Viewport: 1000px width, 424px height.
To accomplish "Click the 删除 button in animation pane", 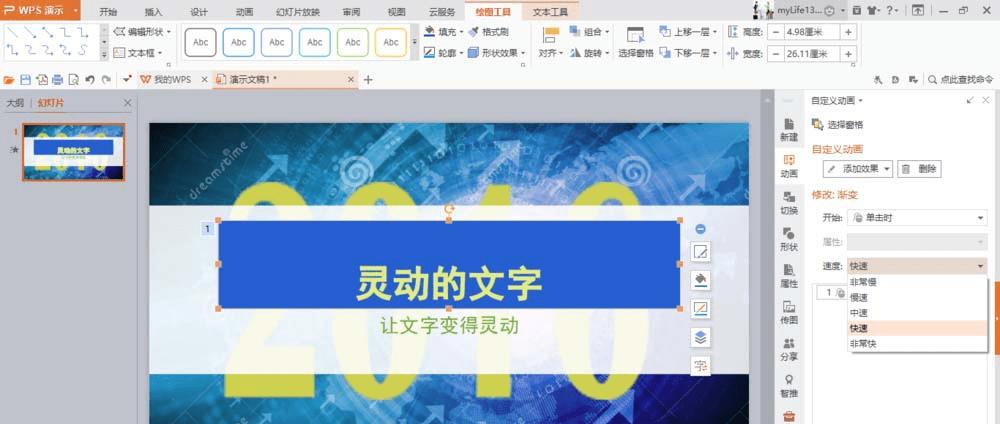I will [920, 169].
